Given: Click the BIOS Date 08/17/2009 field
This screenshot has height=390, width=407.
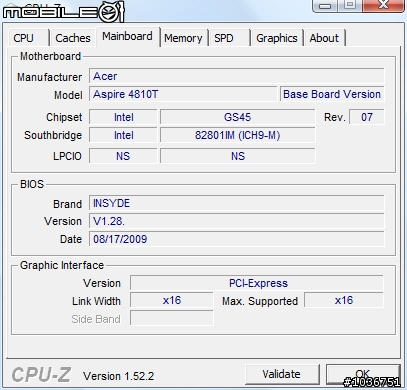Looking at the screenshot, I should pyautogui.click(x=237, y=239).
